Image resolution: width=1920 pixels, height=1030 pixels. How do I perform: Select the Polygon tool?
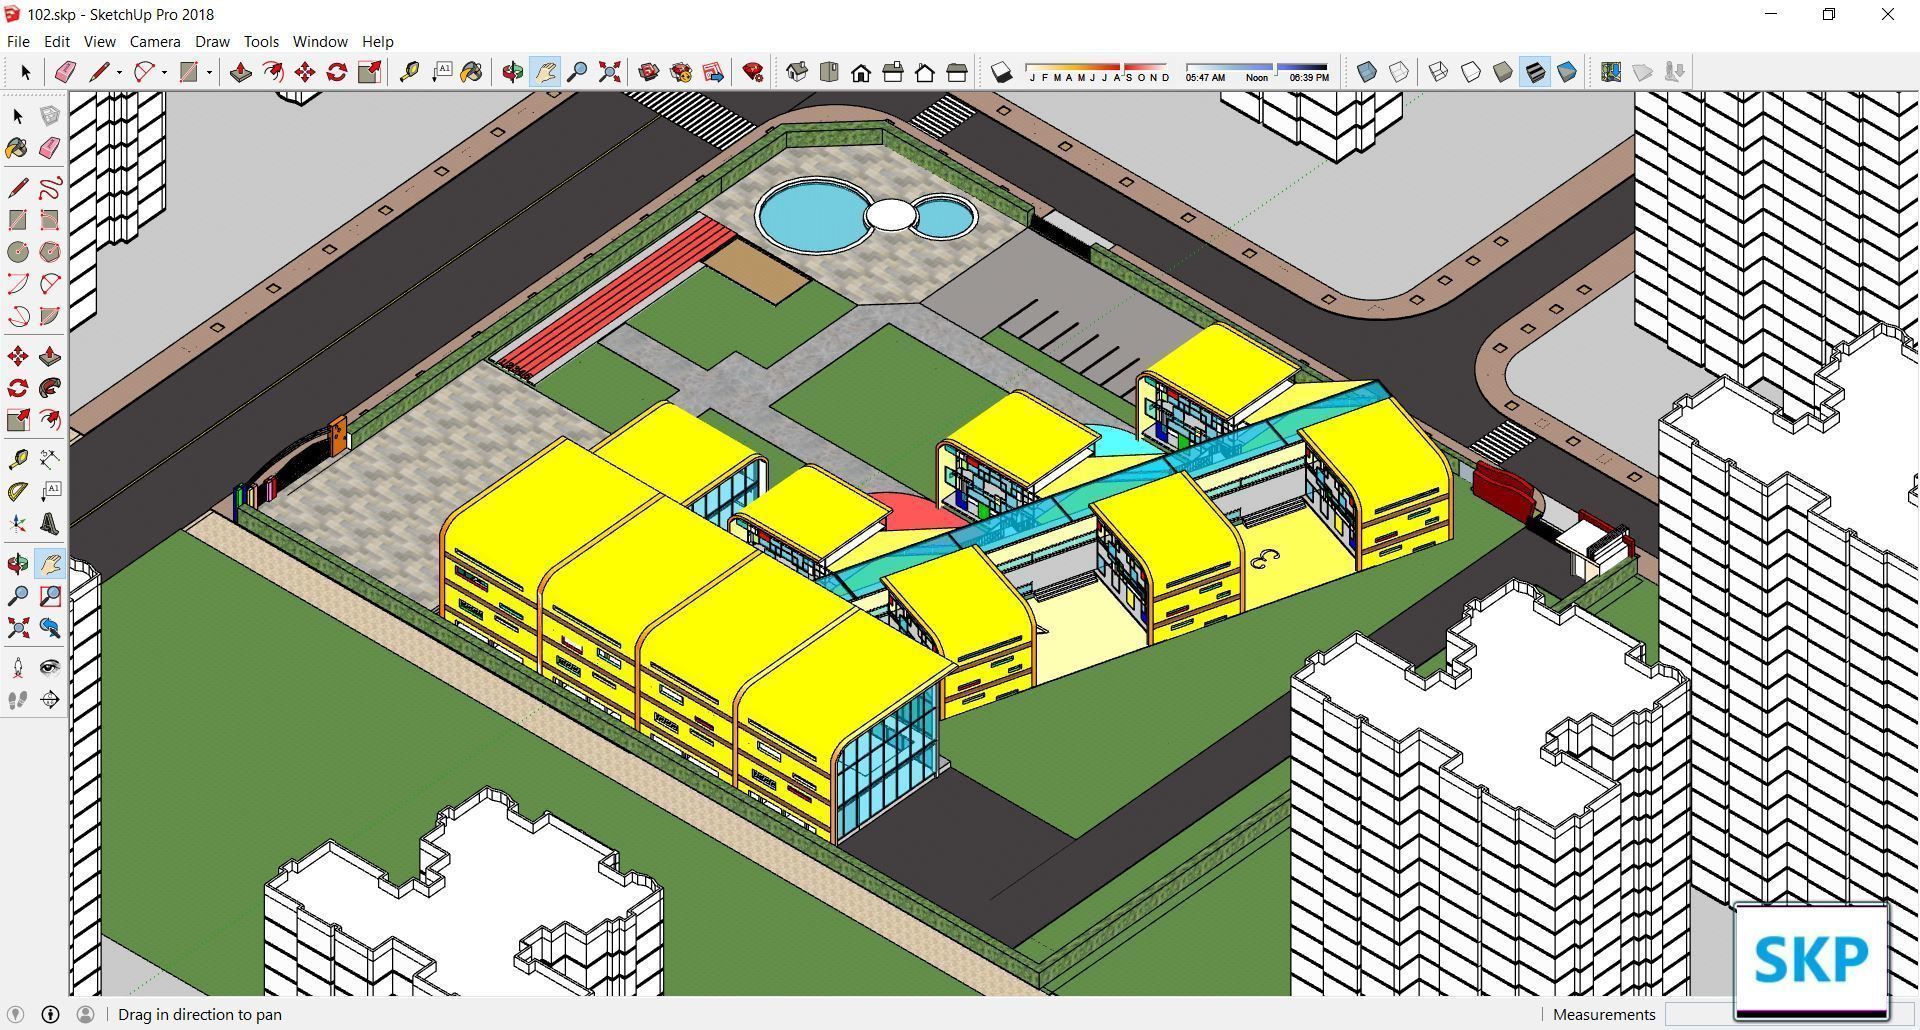click(49, 252)
